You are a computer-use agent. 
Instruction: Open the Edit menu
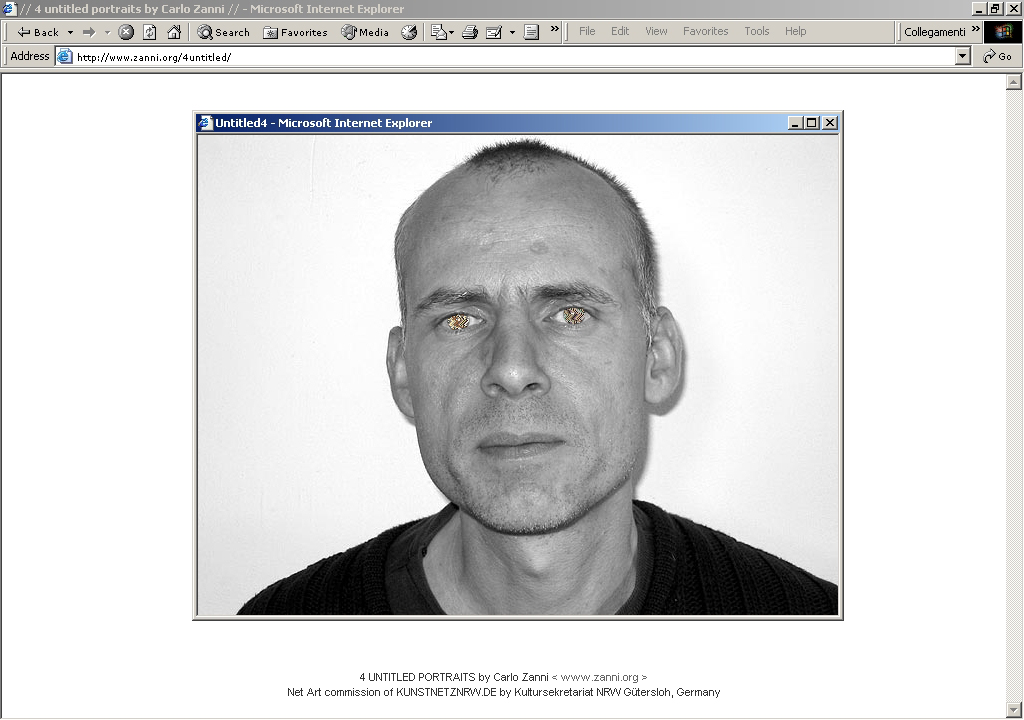coord(620,31)
